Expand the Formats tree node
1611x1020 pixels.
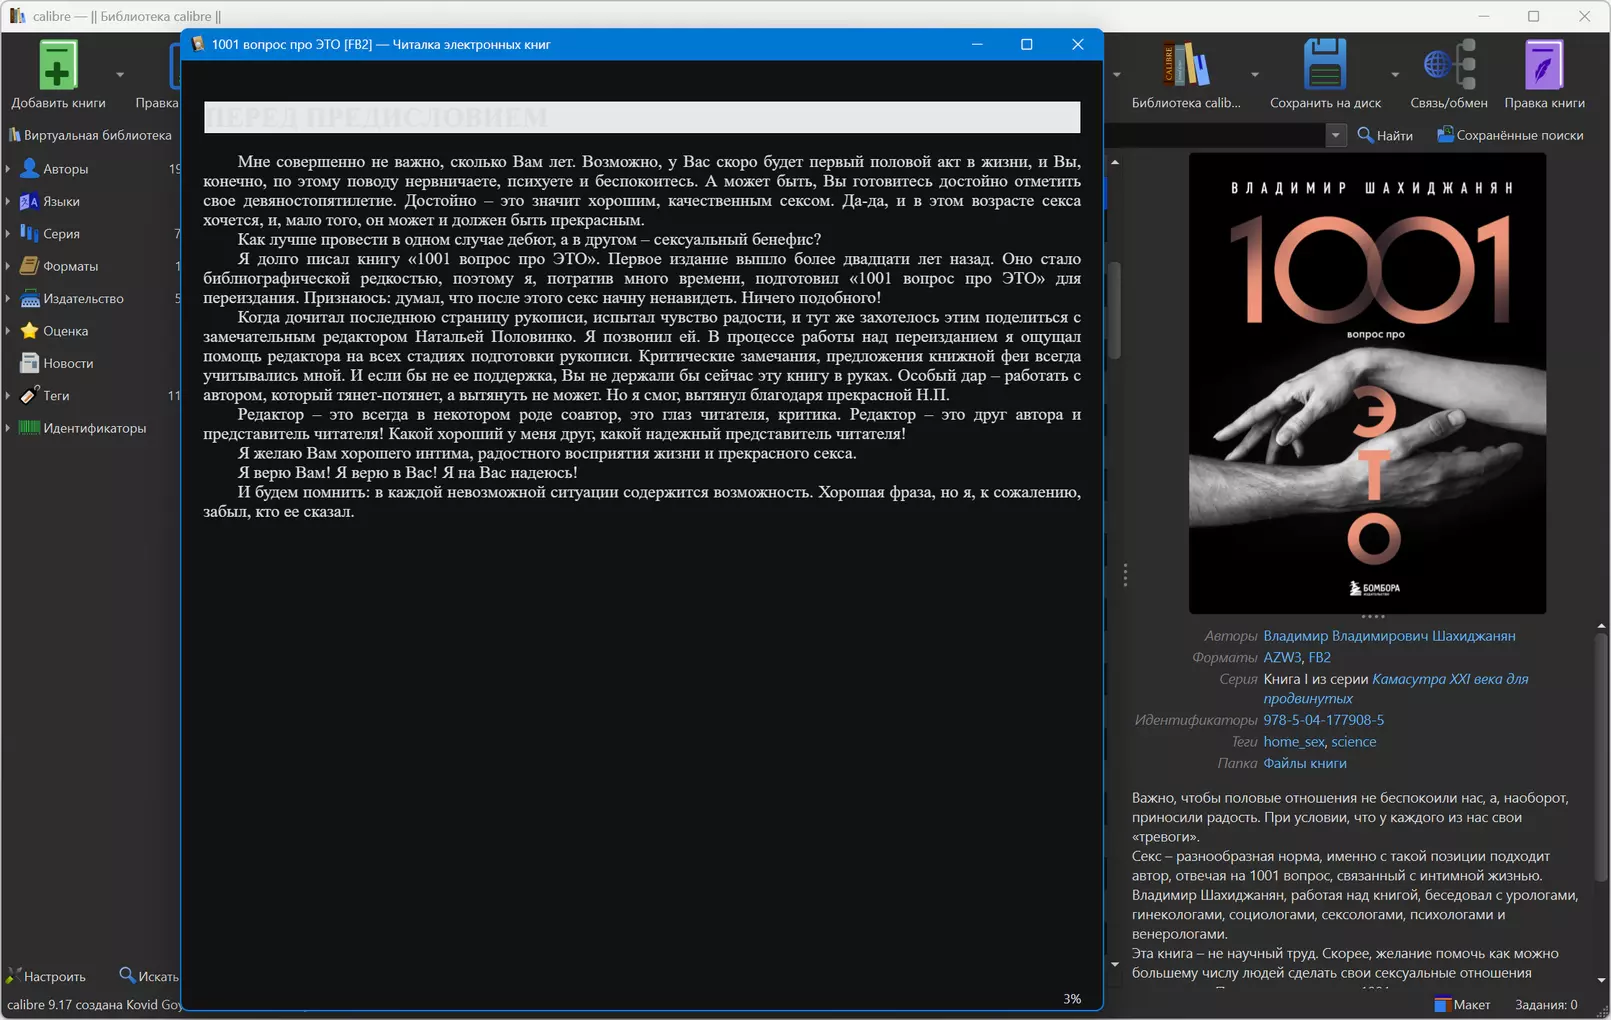click(x=8, y=266)
